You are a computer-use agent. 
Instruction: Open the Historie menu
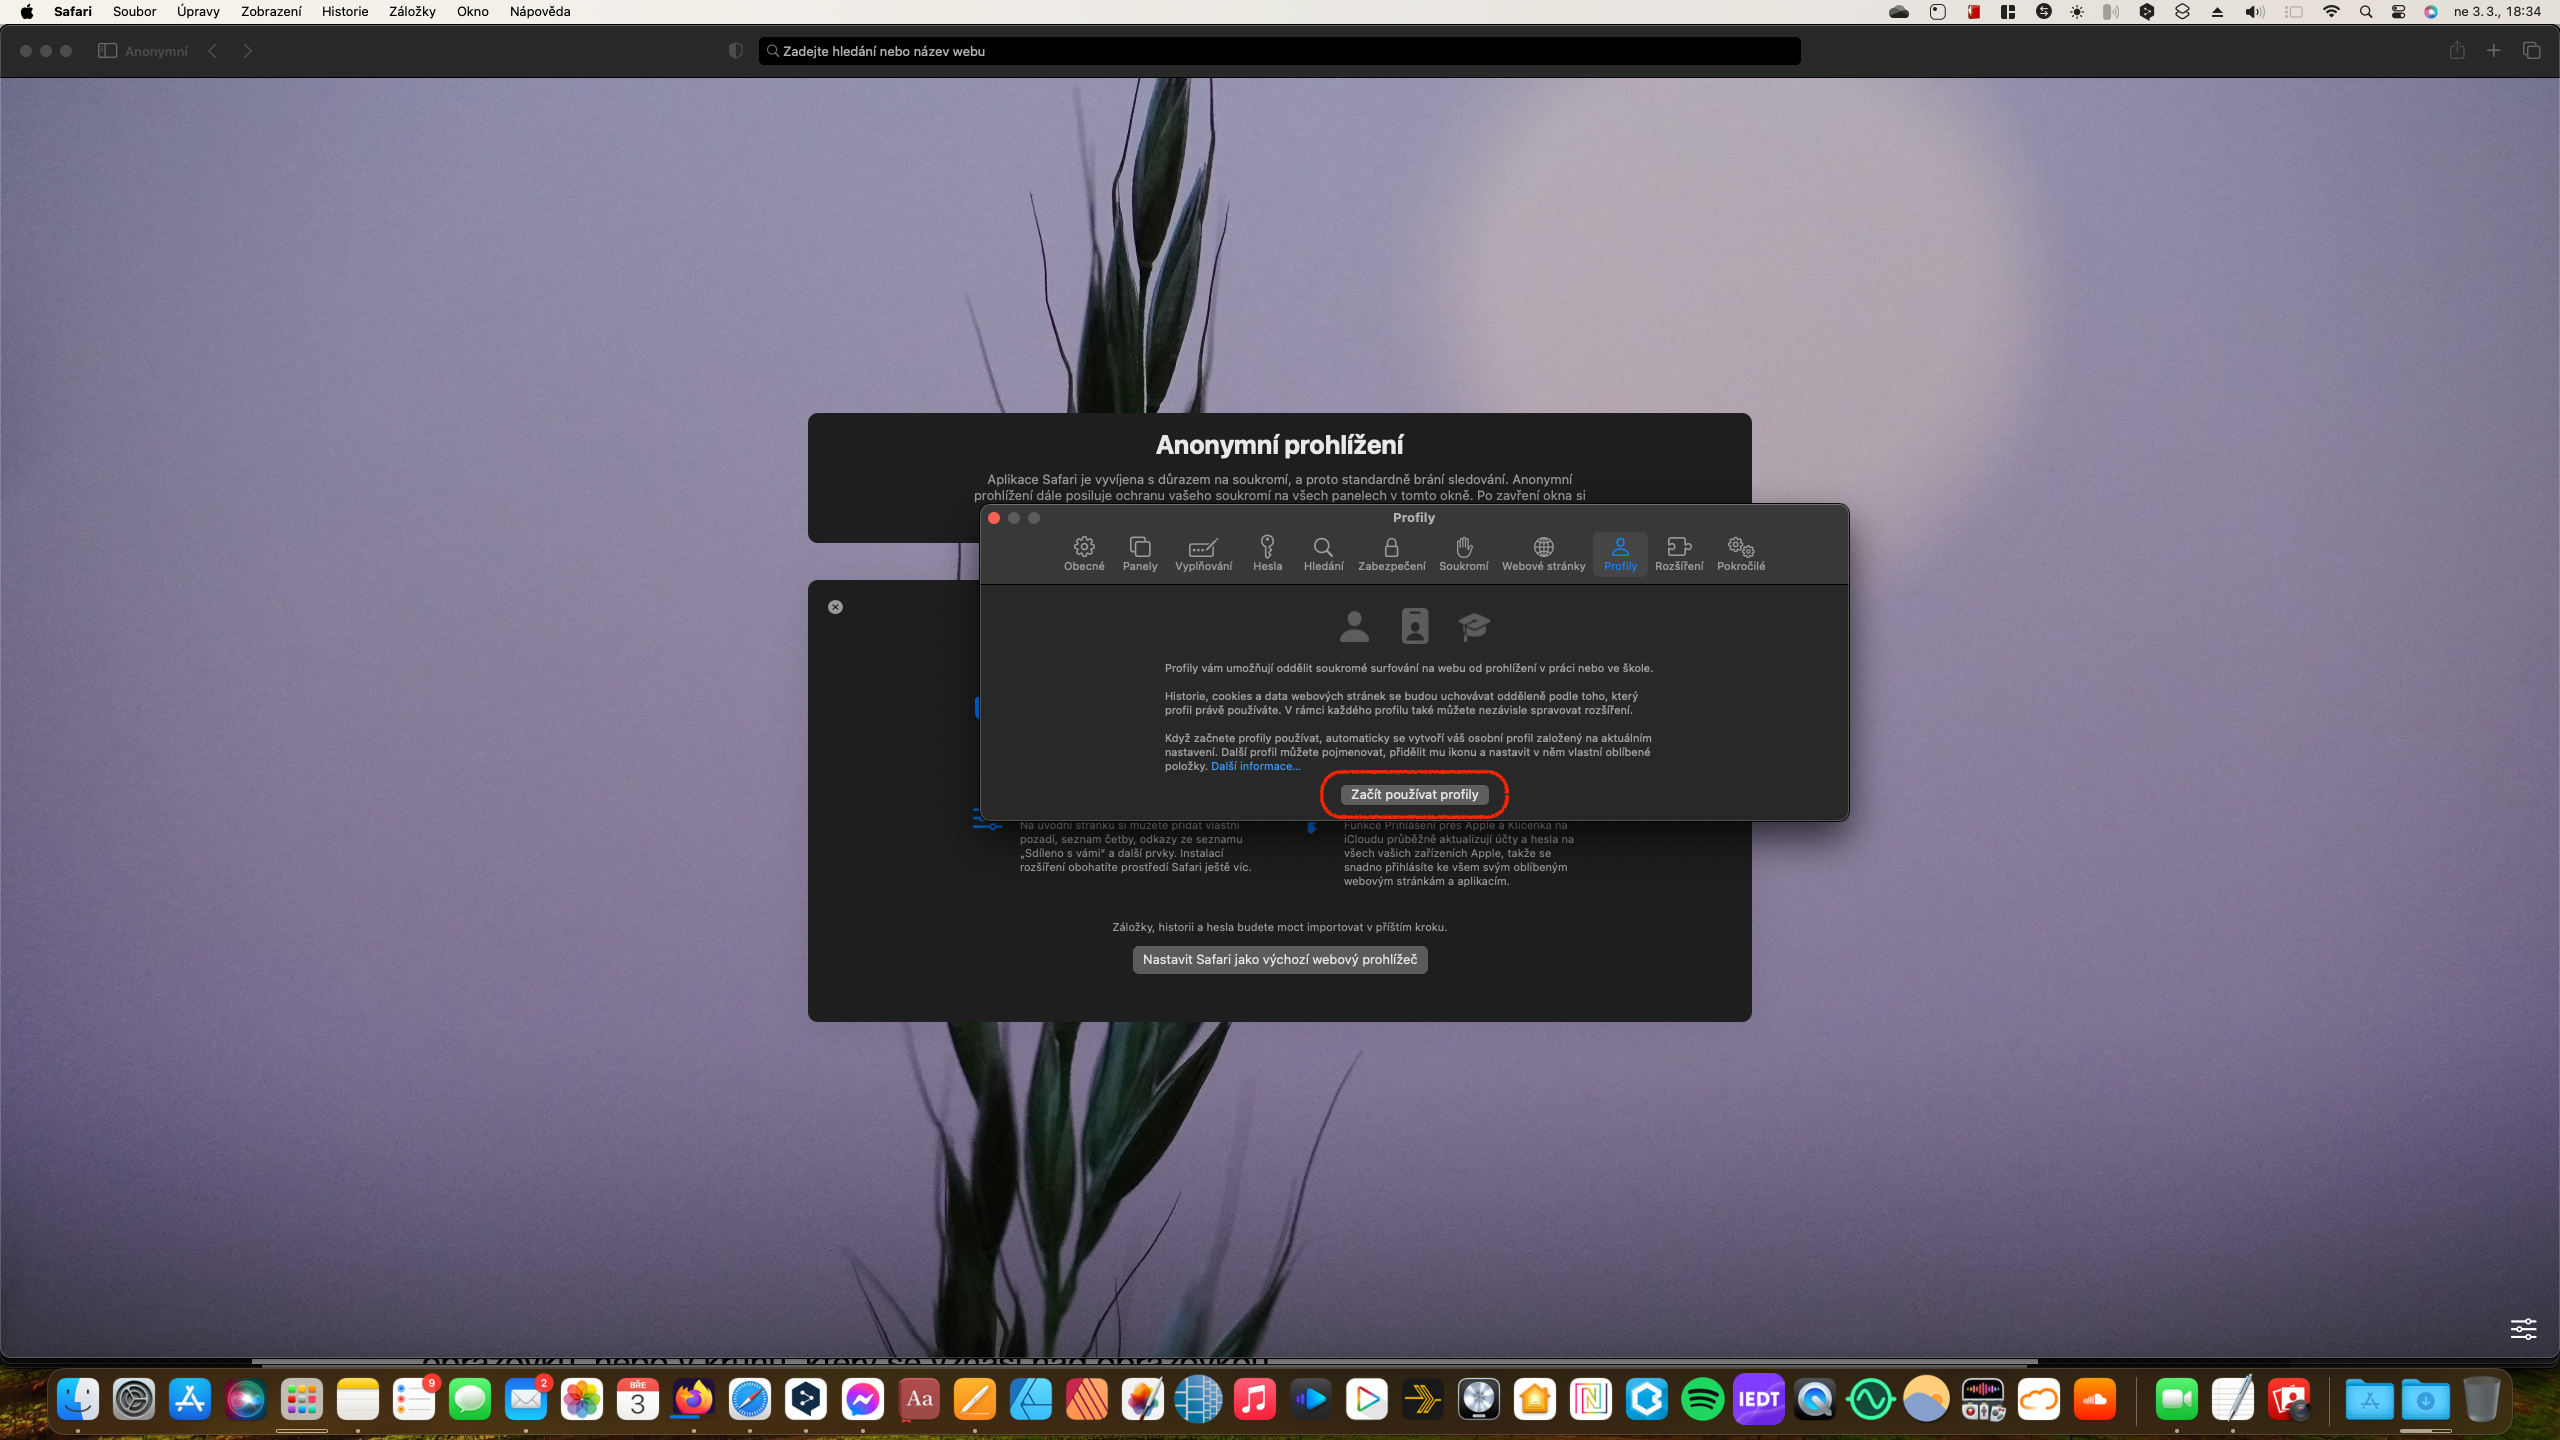click(x=344, y=12)
